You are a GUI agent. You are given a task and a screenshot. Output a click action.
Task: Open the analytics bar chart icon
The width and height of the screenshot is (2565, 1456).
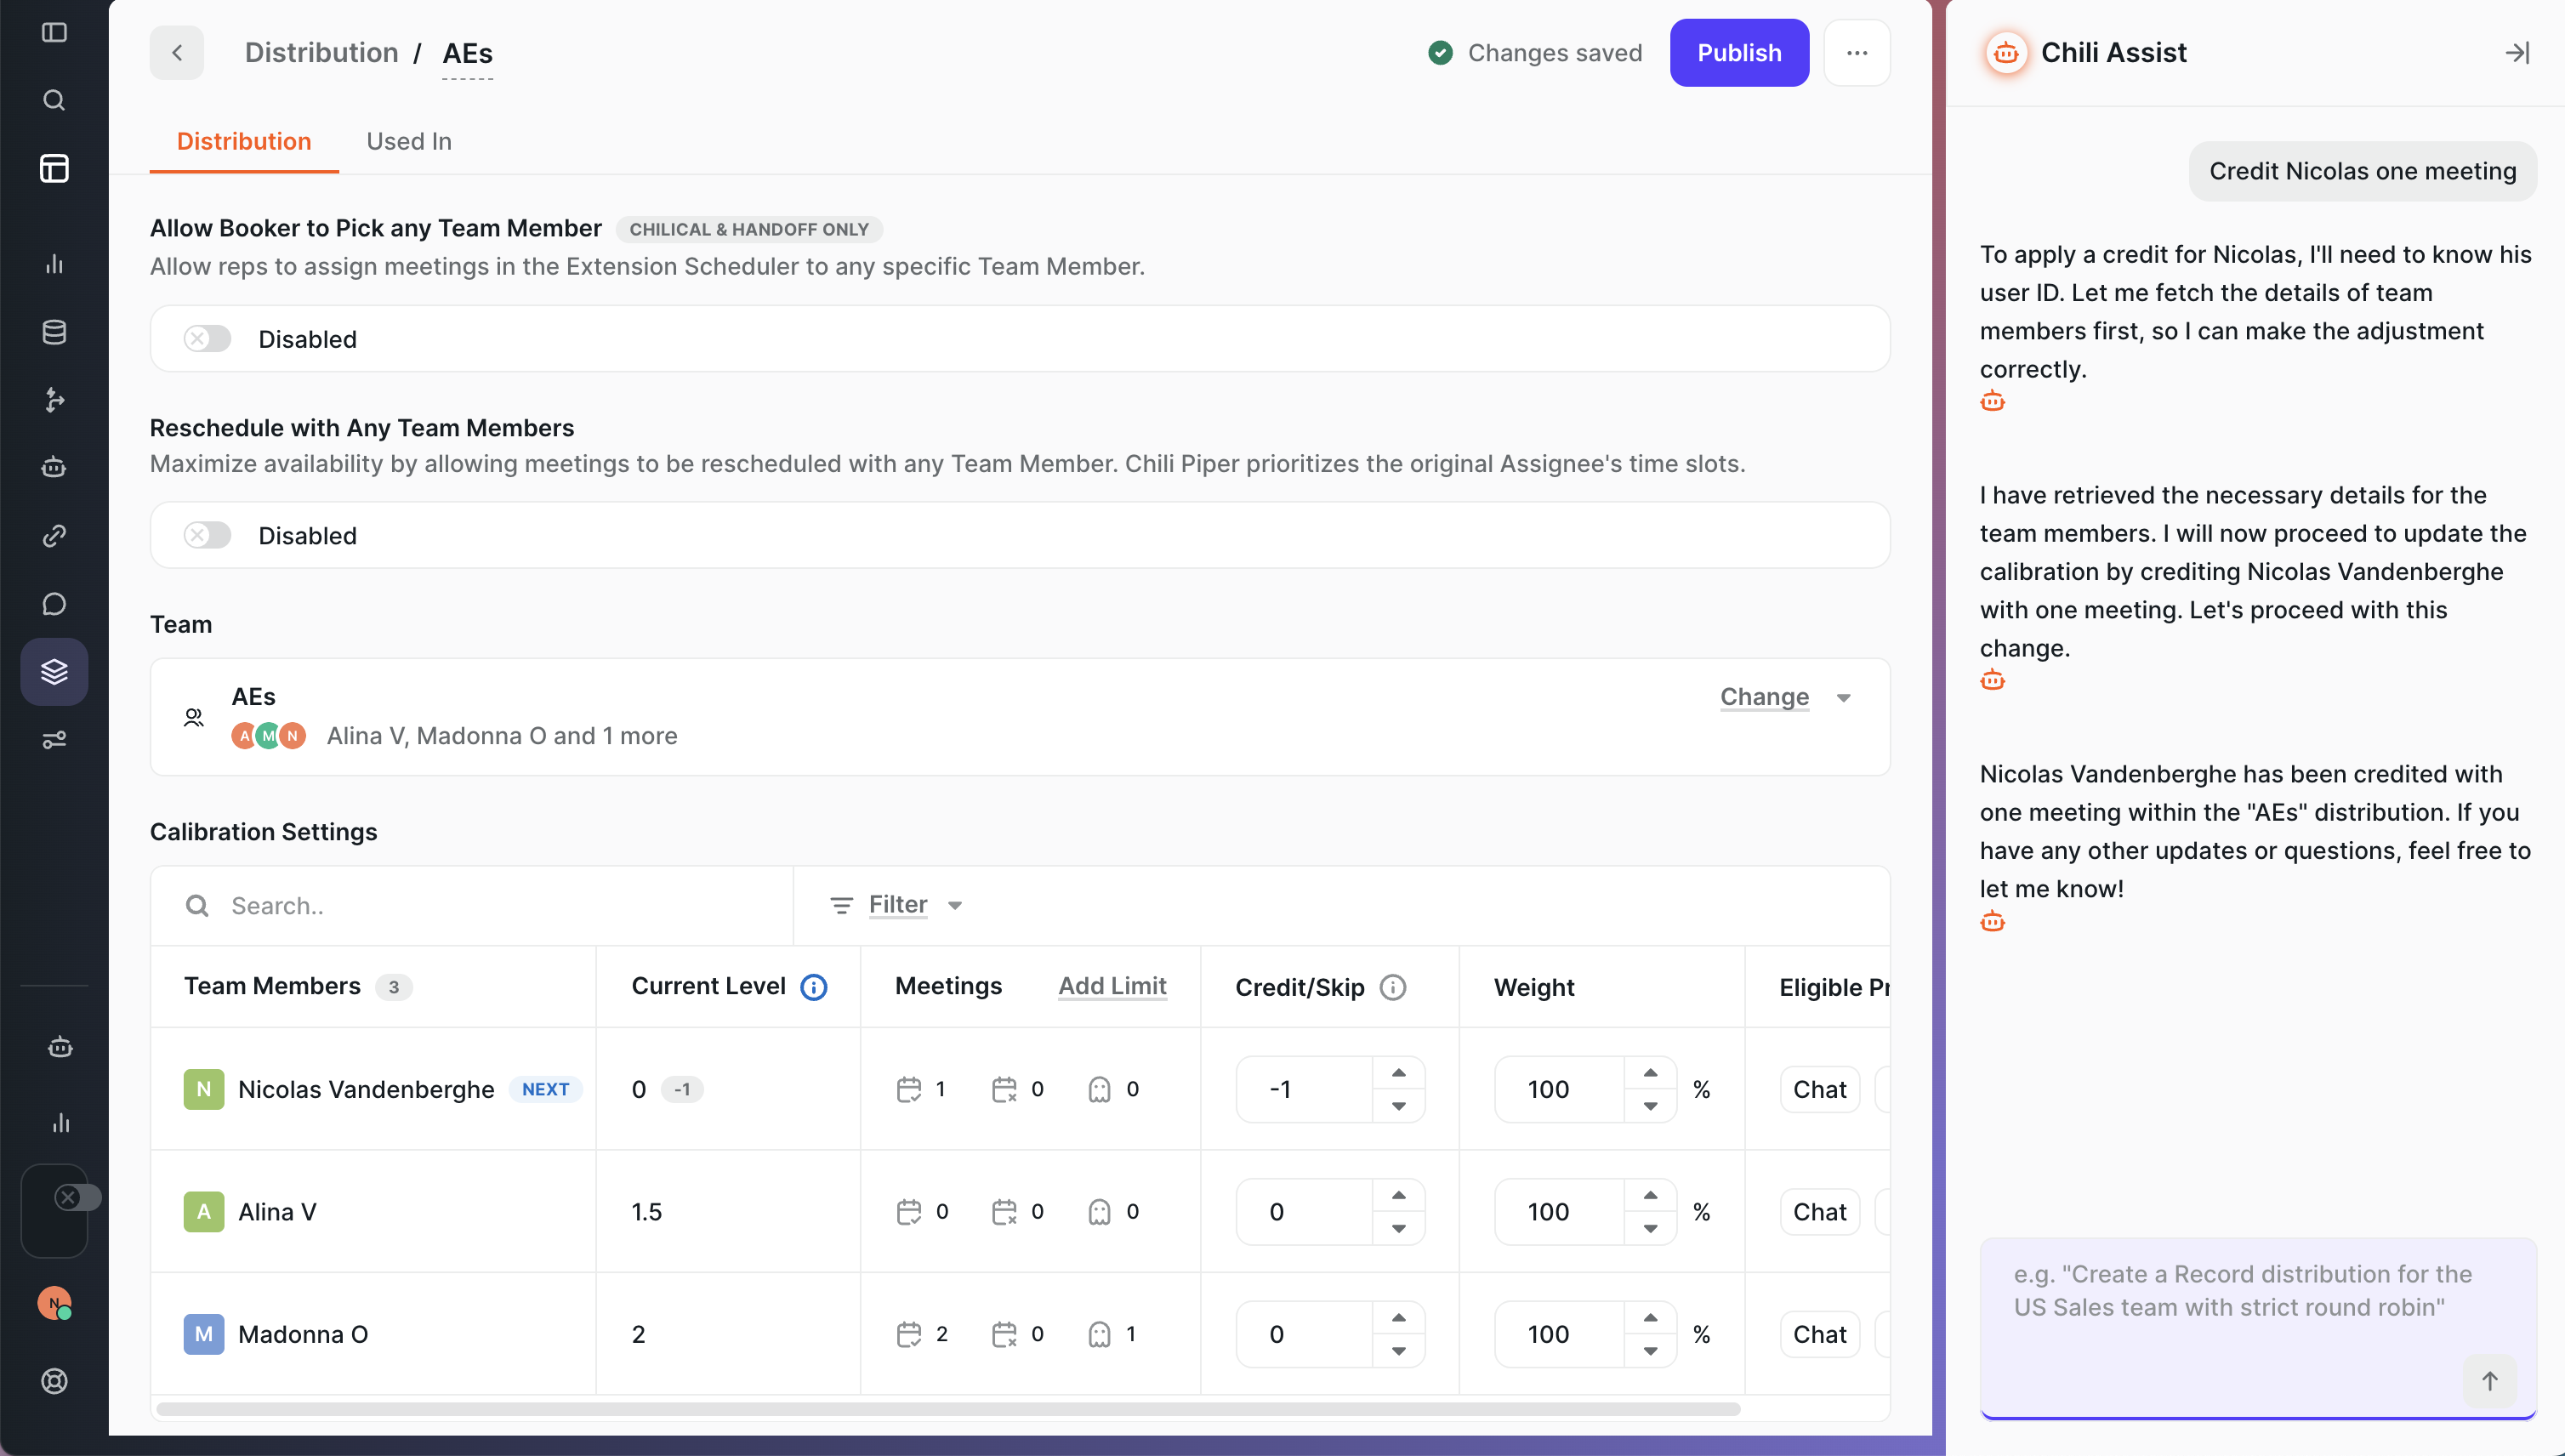tap(53, 263)
